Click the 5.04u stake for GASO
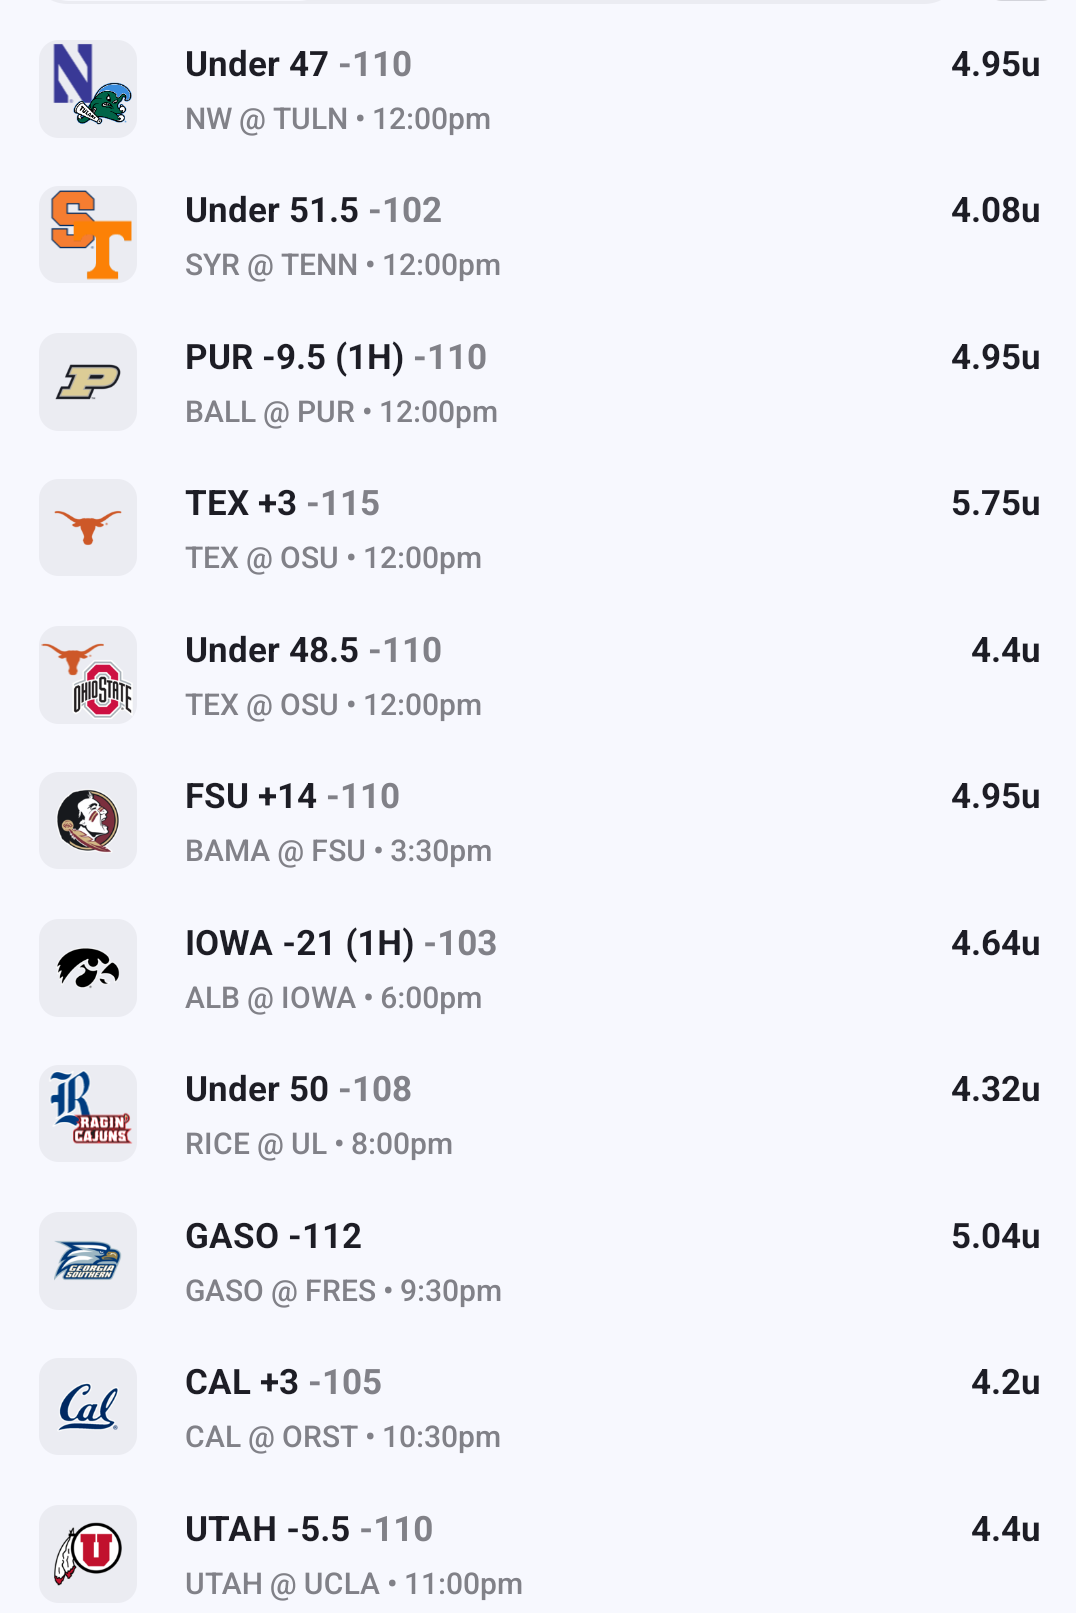Image resolution: width=1076 pixels, height=1613 pixels. pyautogui.click(x=995, y=1237)
